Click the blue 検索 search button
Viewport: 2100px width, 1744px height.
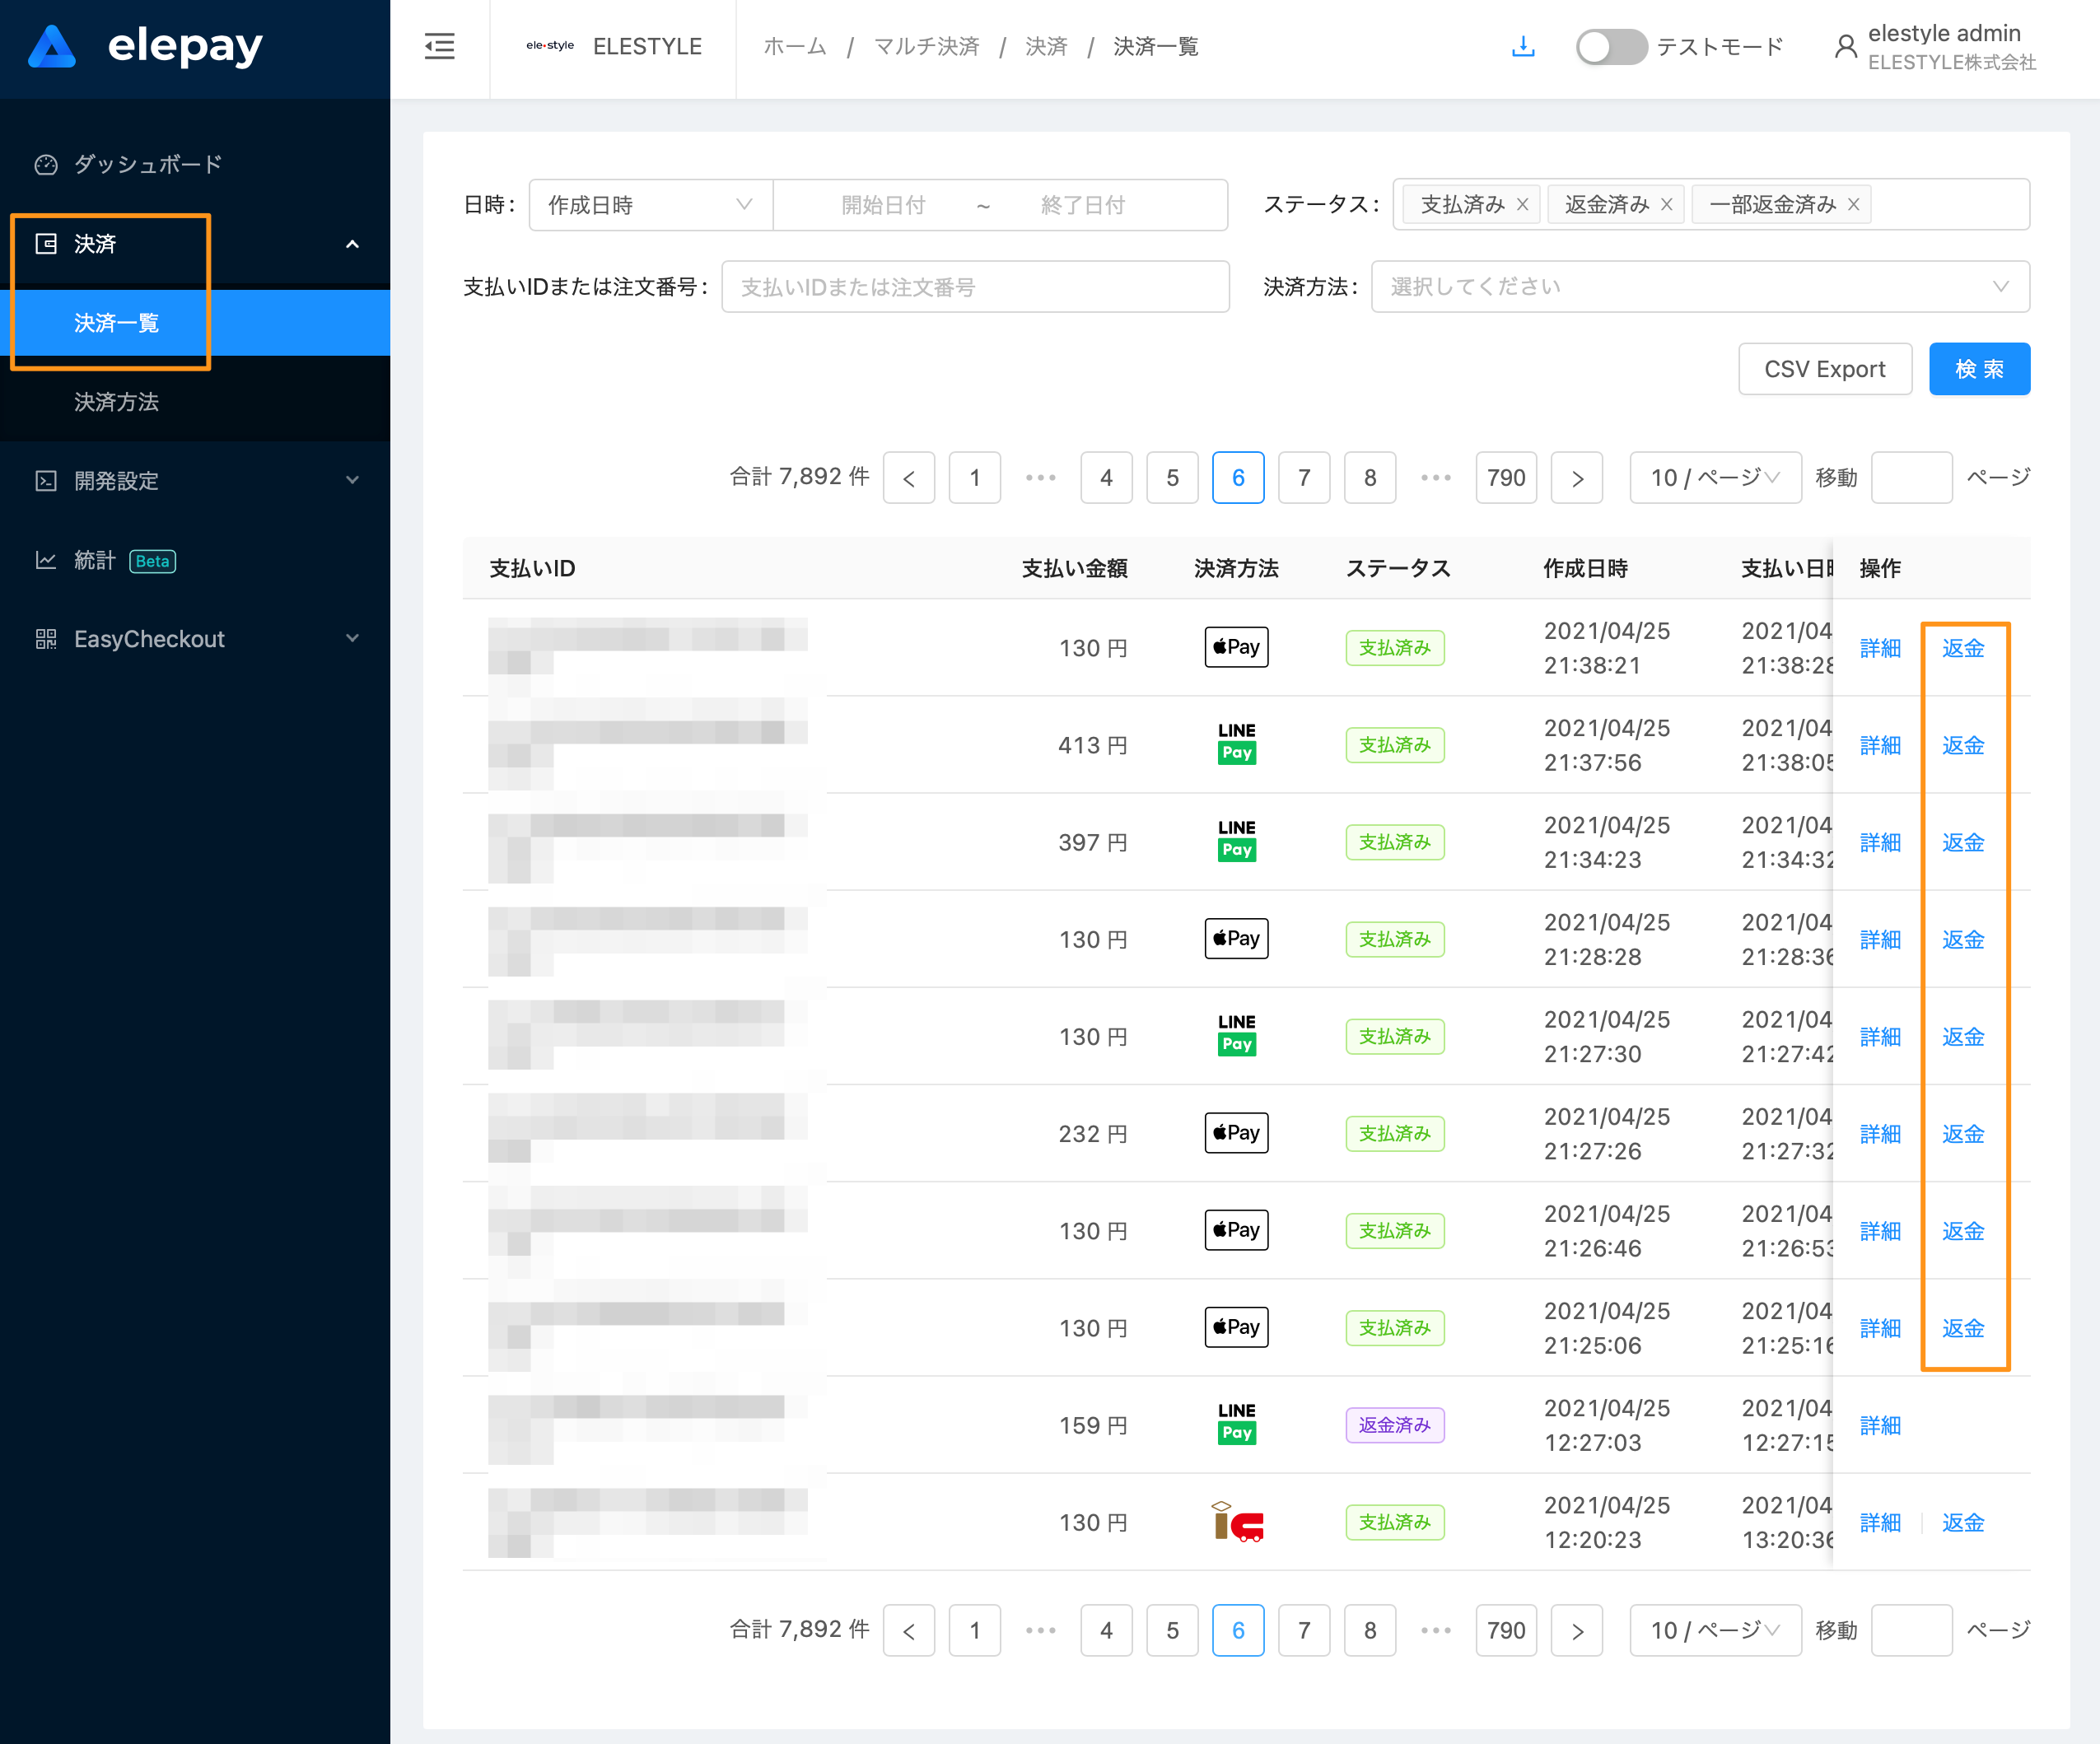pos(1978,369)
